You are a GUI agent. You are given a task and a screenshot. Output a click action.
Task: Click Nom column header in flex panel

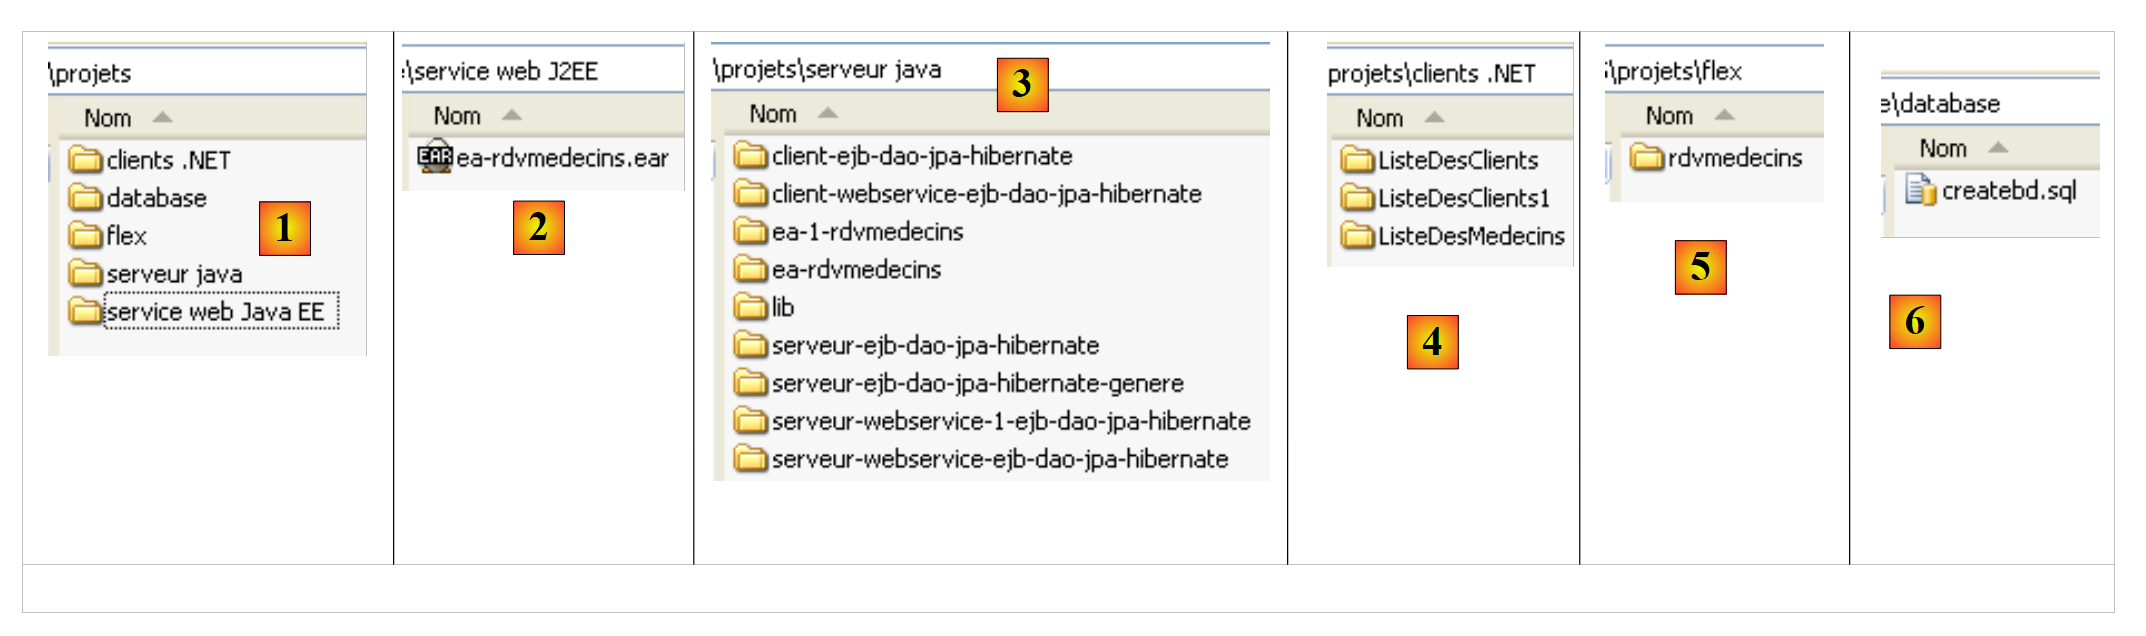point(1669,116)
